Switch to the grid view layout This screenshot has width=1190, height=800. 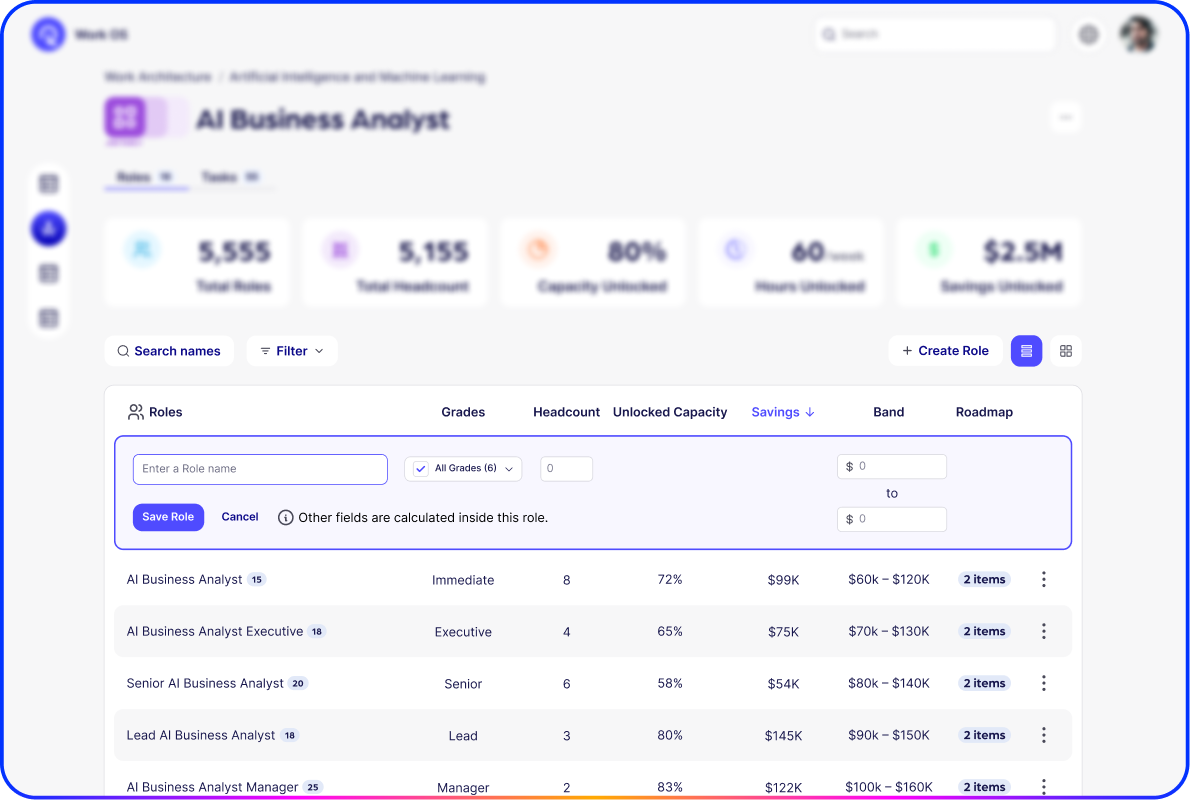point(1065,351)
